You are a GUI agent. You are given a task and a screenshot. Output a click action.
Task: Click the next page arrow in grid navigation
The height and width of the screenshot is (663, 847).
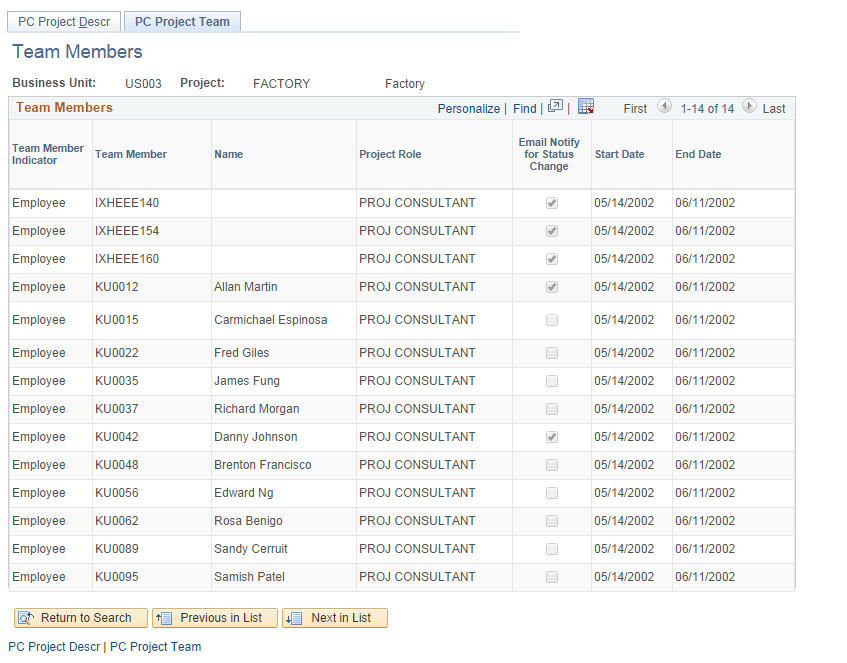(749, 107)
